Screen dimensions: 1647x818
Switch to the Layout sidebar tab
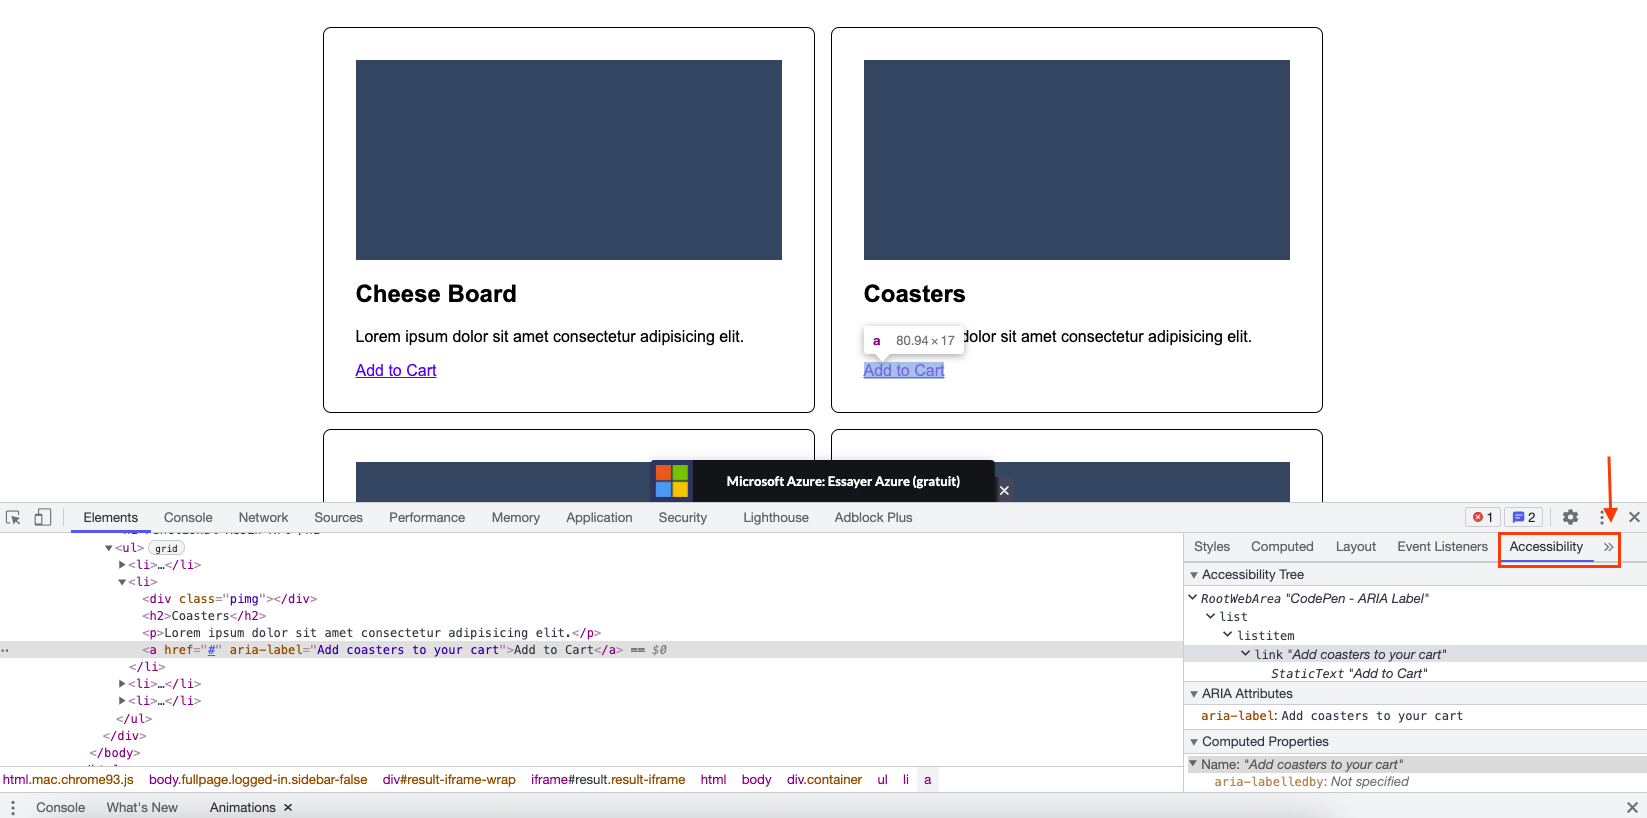pyautogui.click(x=1355, y=547)
